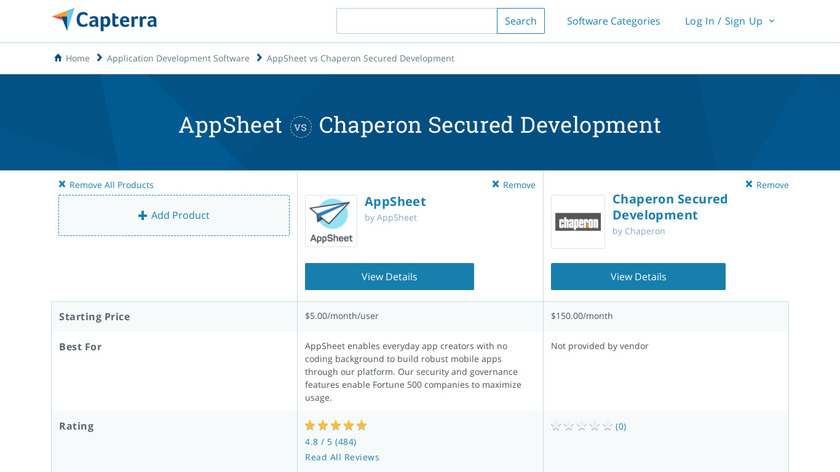Open Application Development Software breadcrumb

tap(178, 58)
